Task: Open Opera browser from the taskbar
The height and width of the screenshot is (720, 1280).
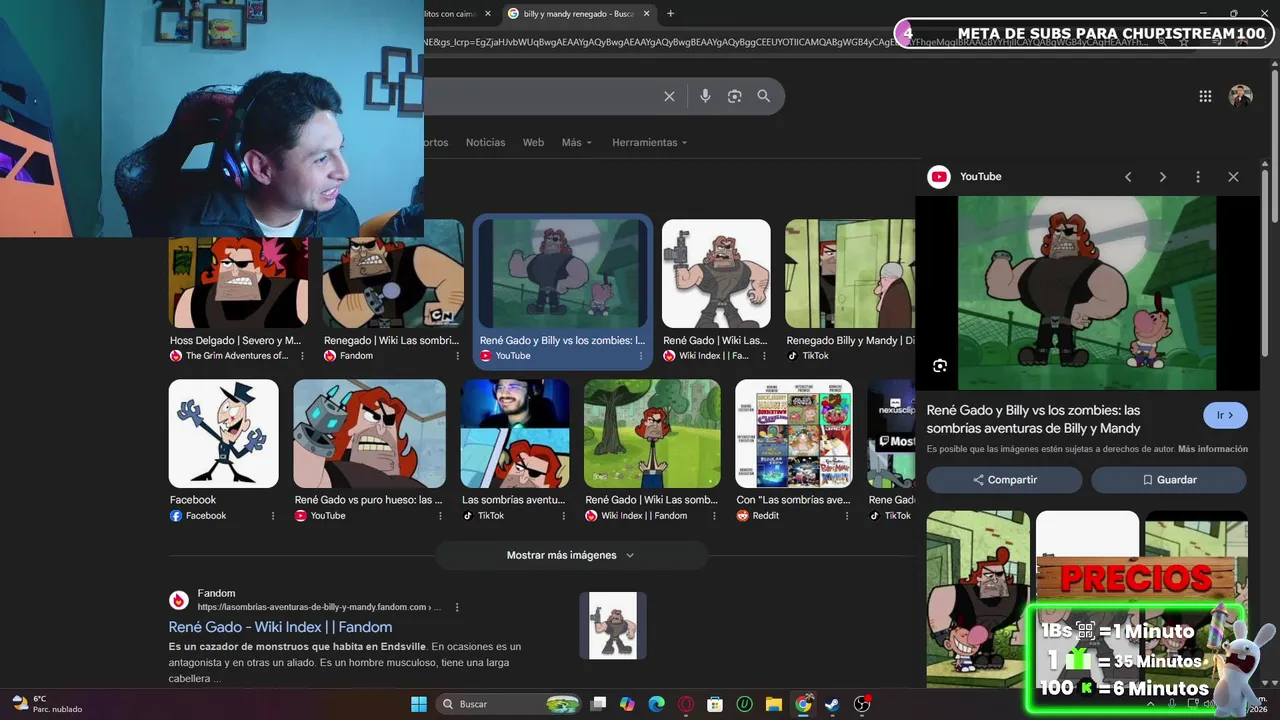Action: (686, 704)
